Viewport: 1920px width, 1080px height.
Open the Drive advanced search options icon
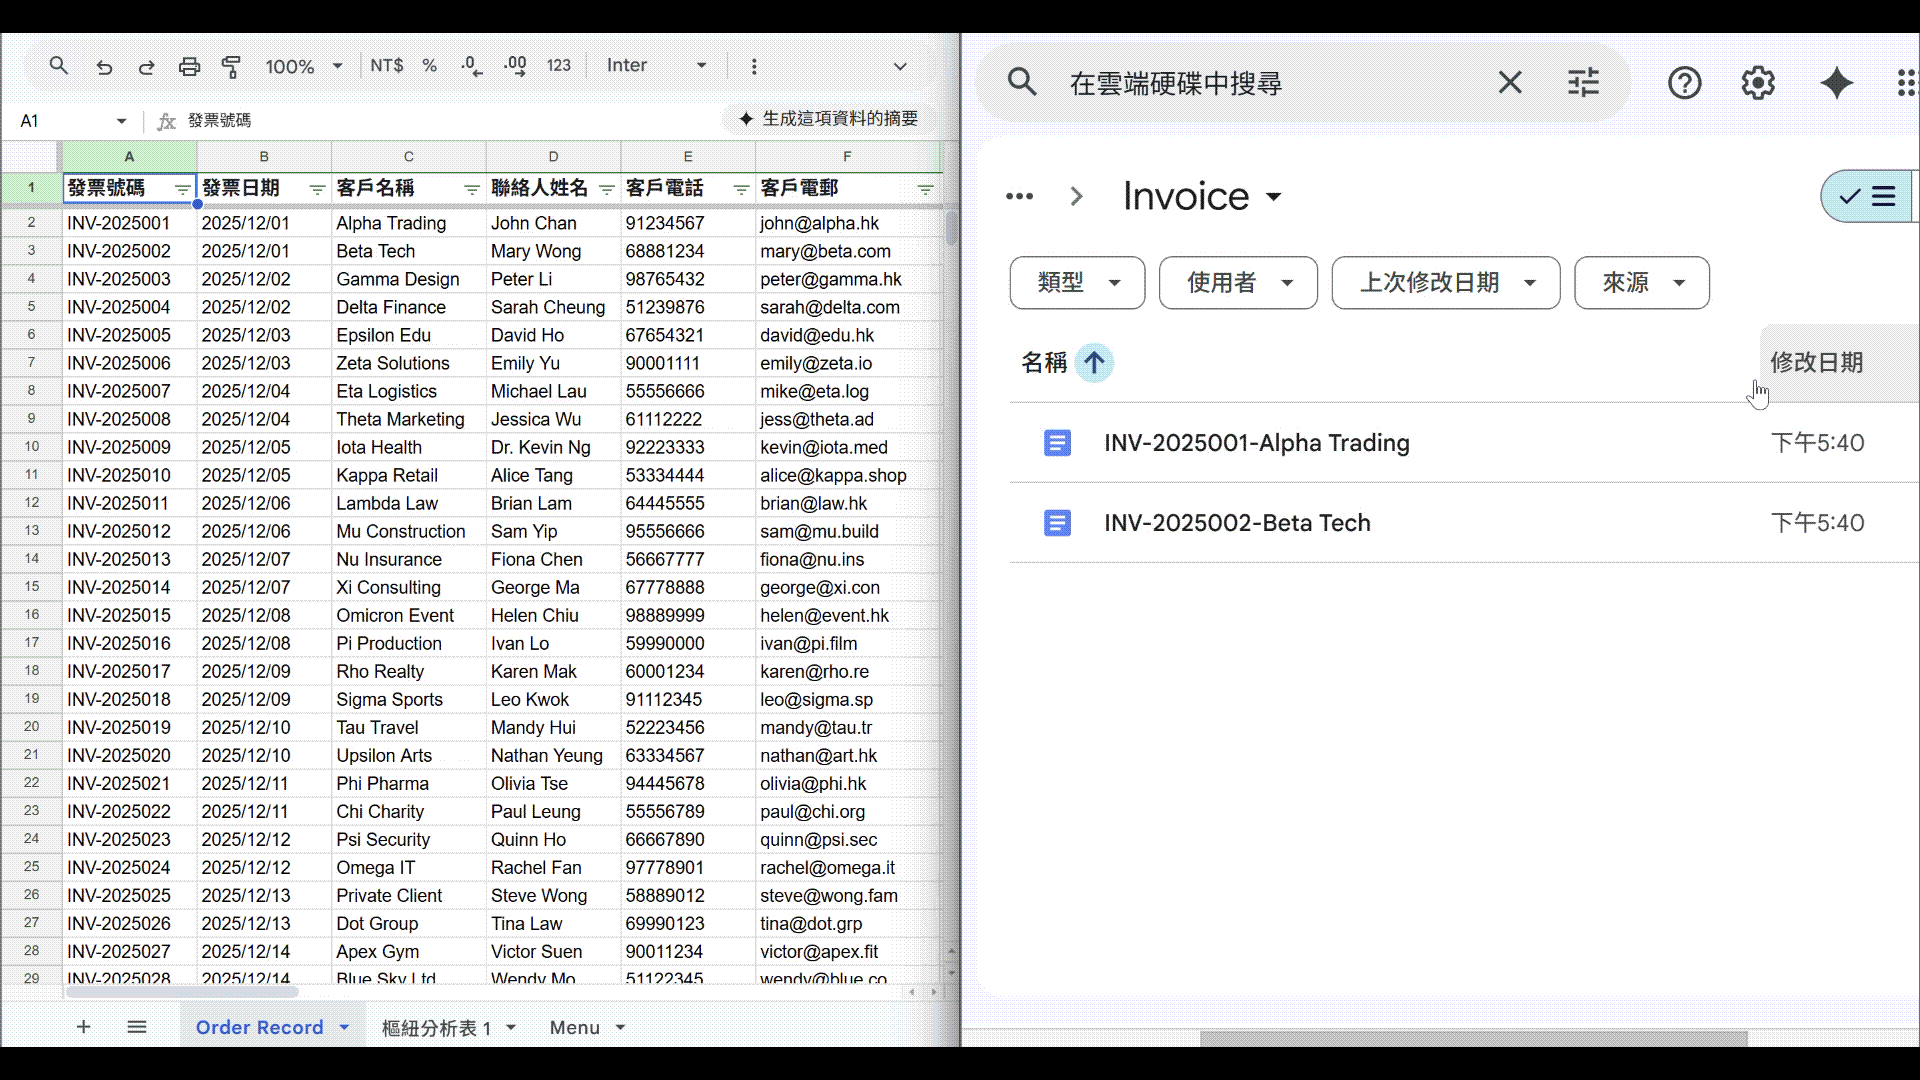coord(1583,83)
